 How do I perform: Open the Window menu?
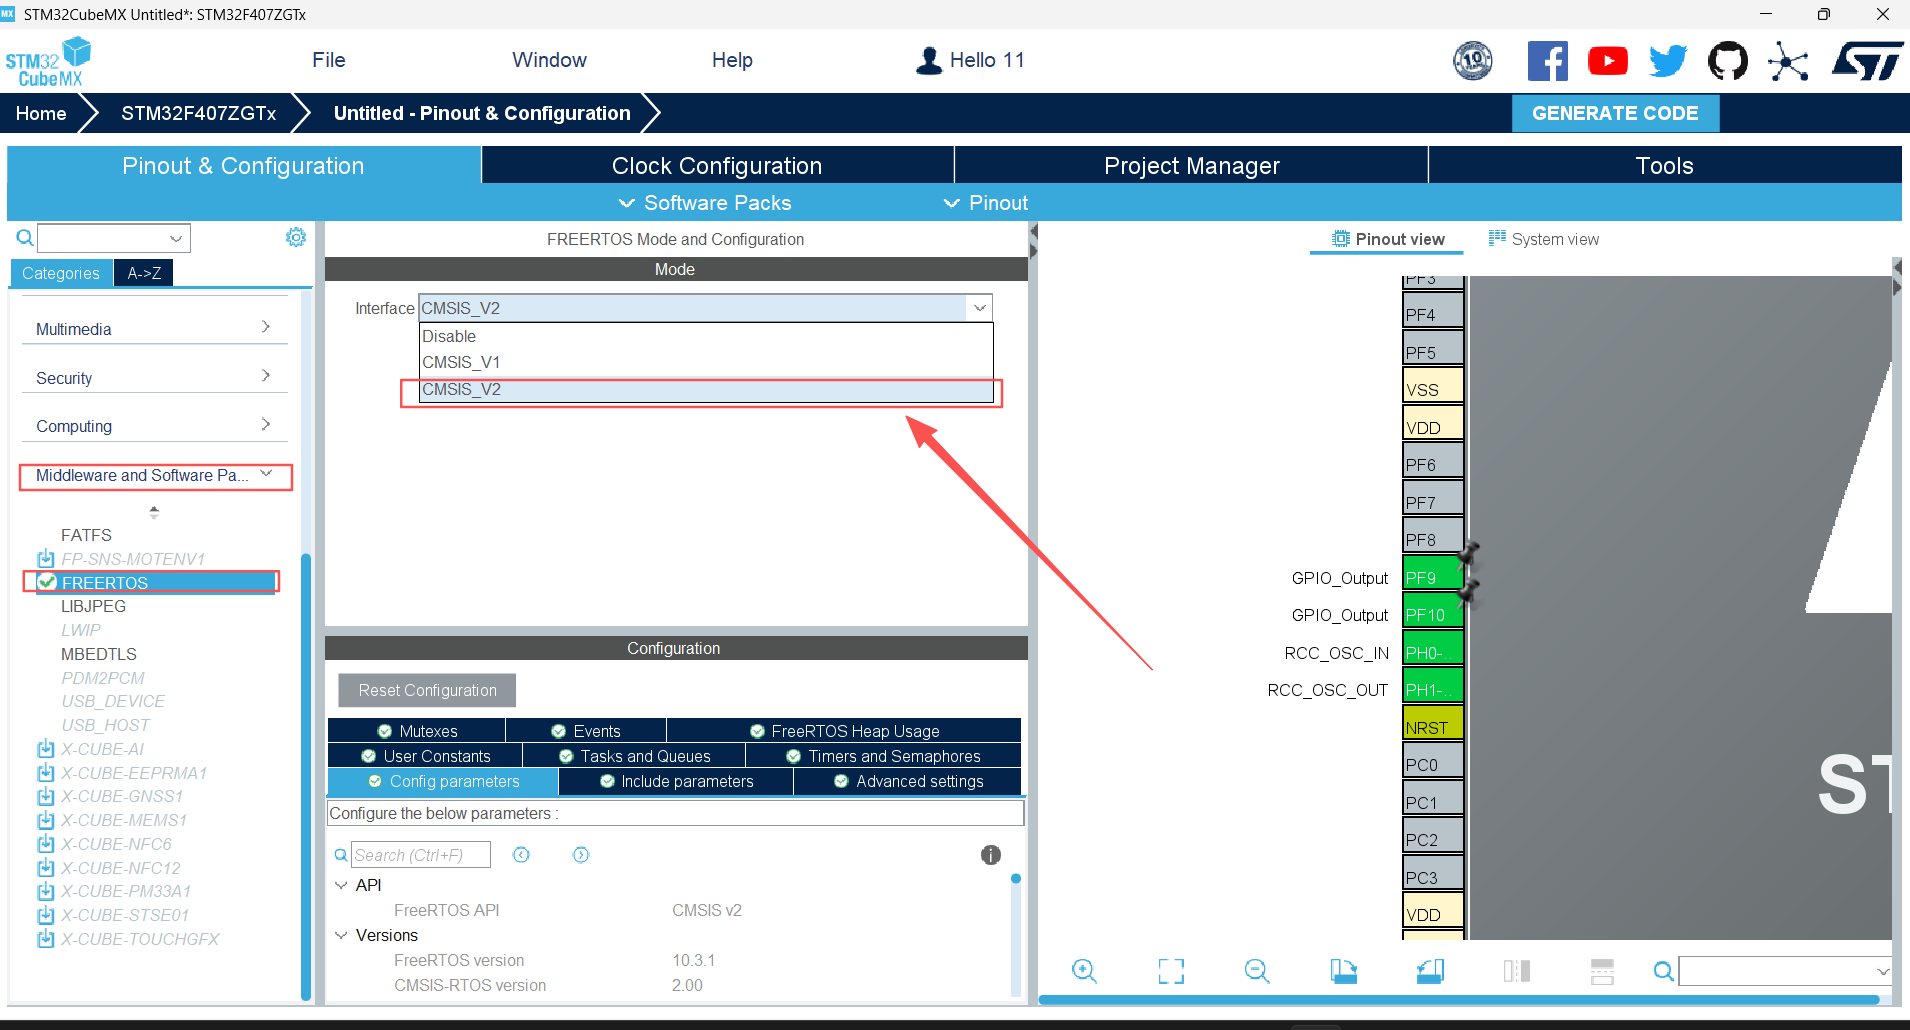click(x=549, y=60)
